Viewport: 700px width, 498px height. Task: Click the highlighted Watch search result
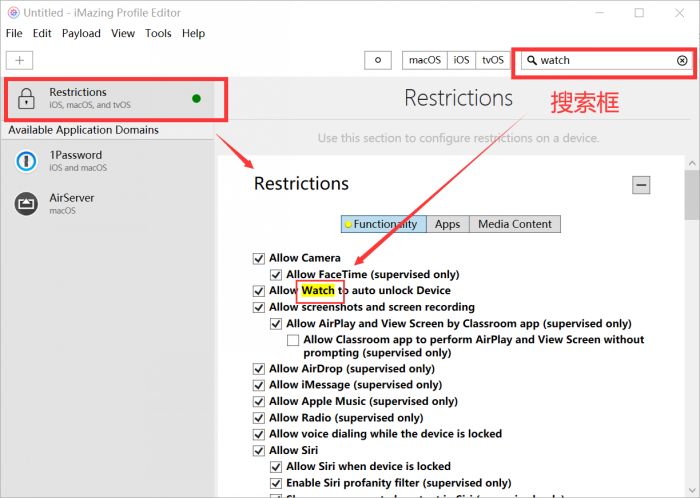pos(318,291)
